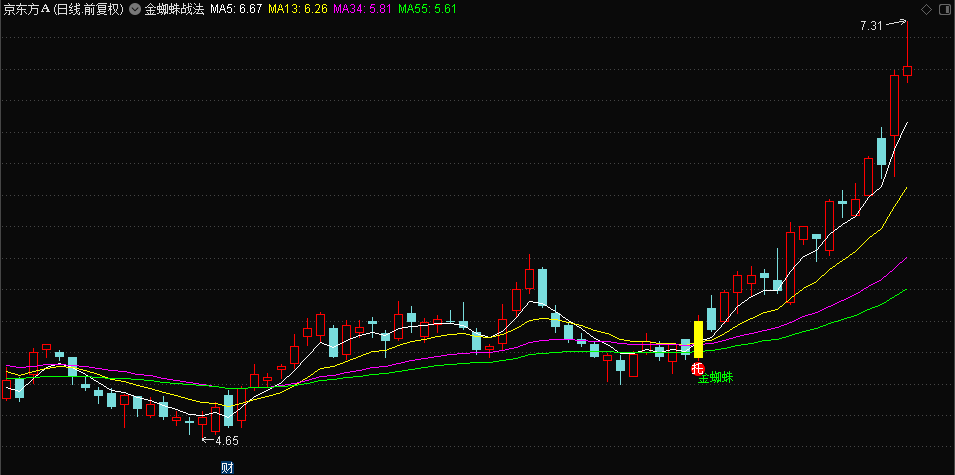Select the yellow highlighted candlestick
The image size is (955, 475).
pyautogui.click(x=699, y=339)
